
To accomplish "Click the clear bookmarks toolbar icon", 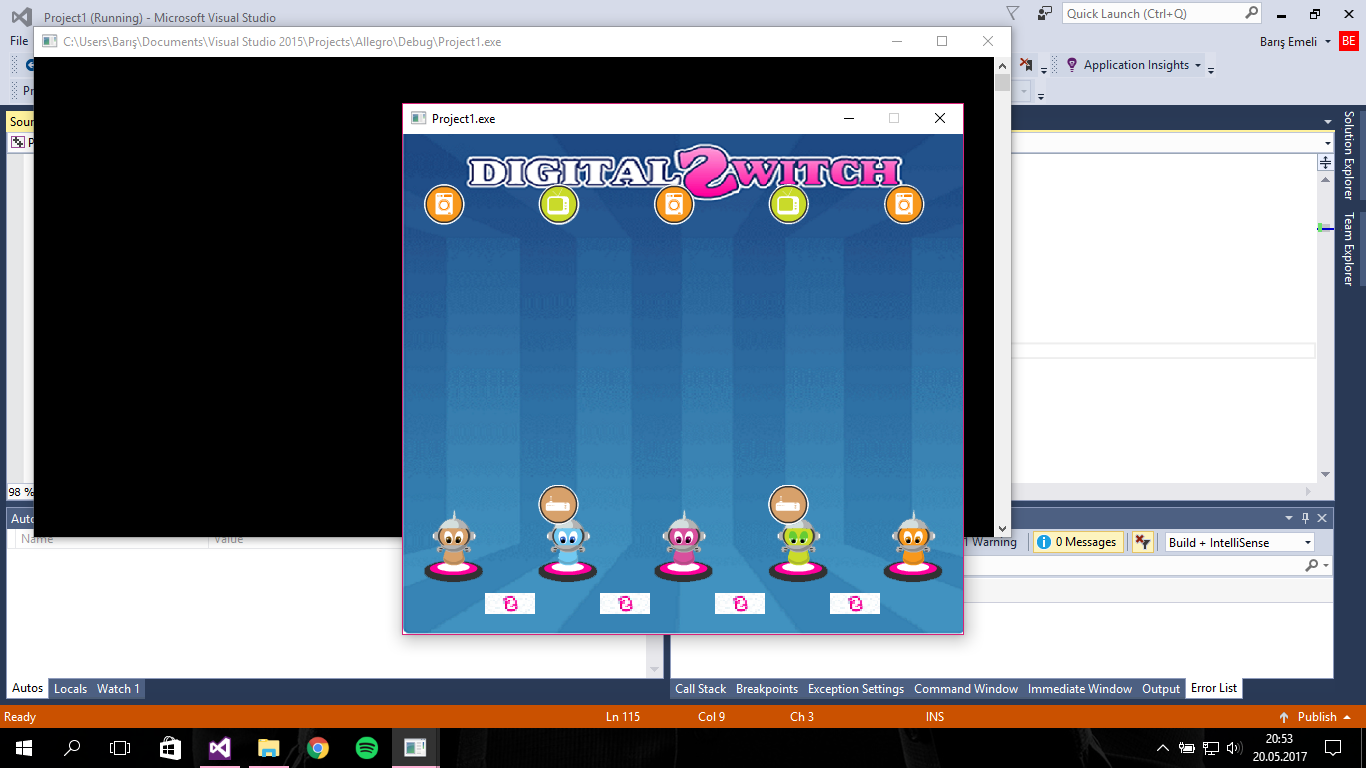I will tap(1025, 65).
